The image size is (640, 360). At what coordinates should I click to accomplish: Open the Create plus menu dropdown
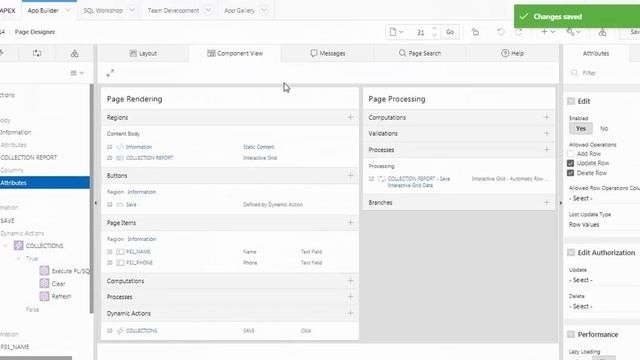tap(548, 32)
